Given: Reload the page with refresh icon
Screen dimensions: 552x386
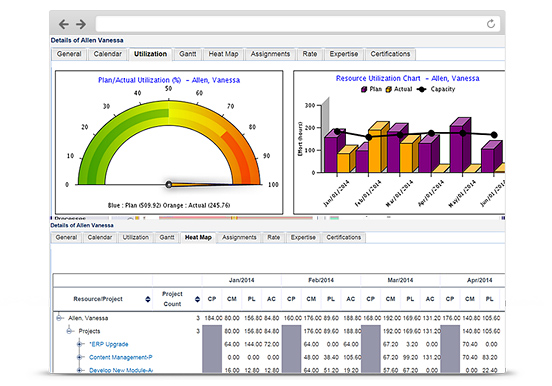Looking at the screenshot, I should [x=491, y=24].
